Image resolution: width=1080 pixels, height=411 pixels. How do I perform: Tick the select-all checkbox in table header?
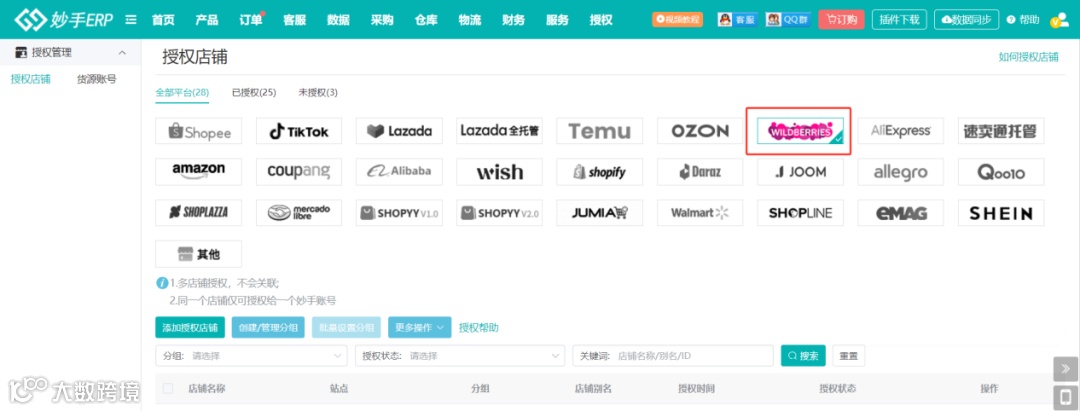pyautogui.click(x=168, y=389)
